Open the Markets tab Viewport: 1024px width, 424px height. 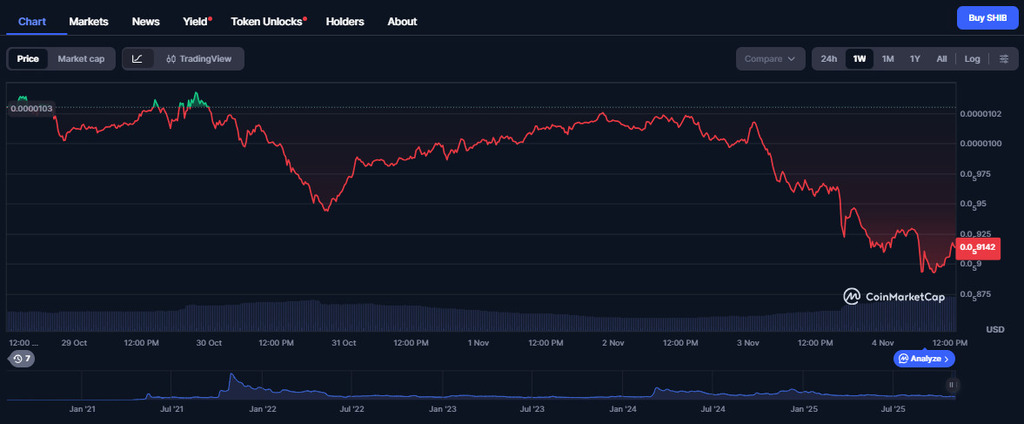pos(89,21)
